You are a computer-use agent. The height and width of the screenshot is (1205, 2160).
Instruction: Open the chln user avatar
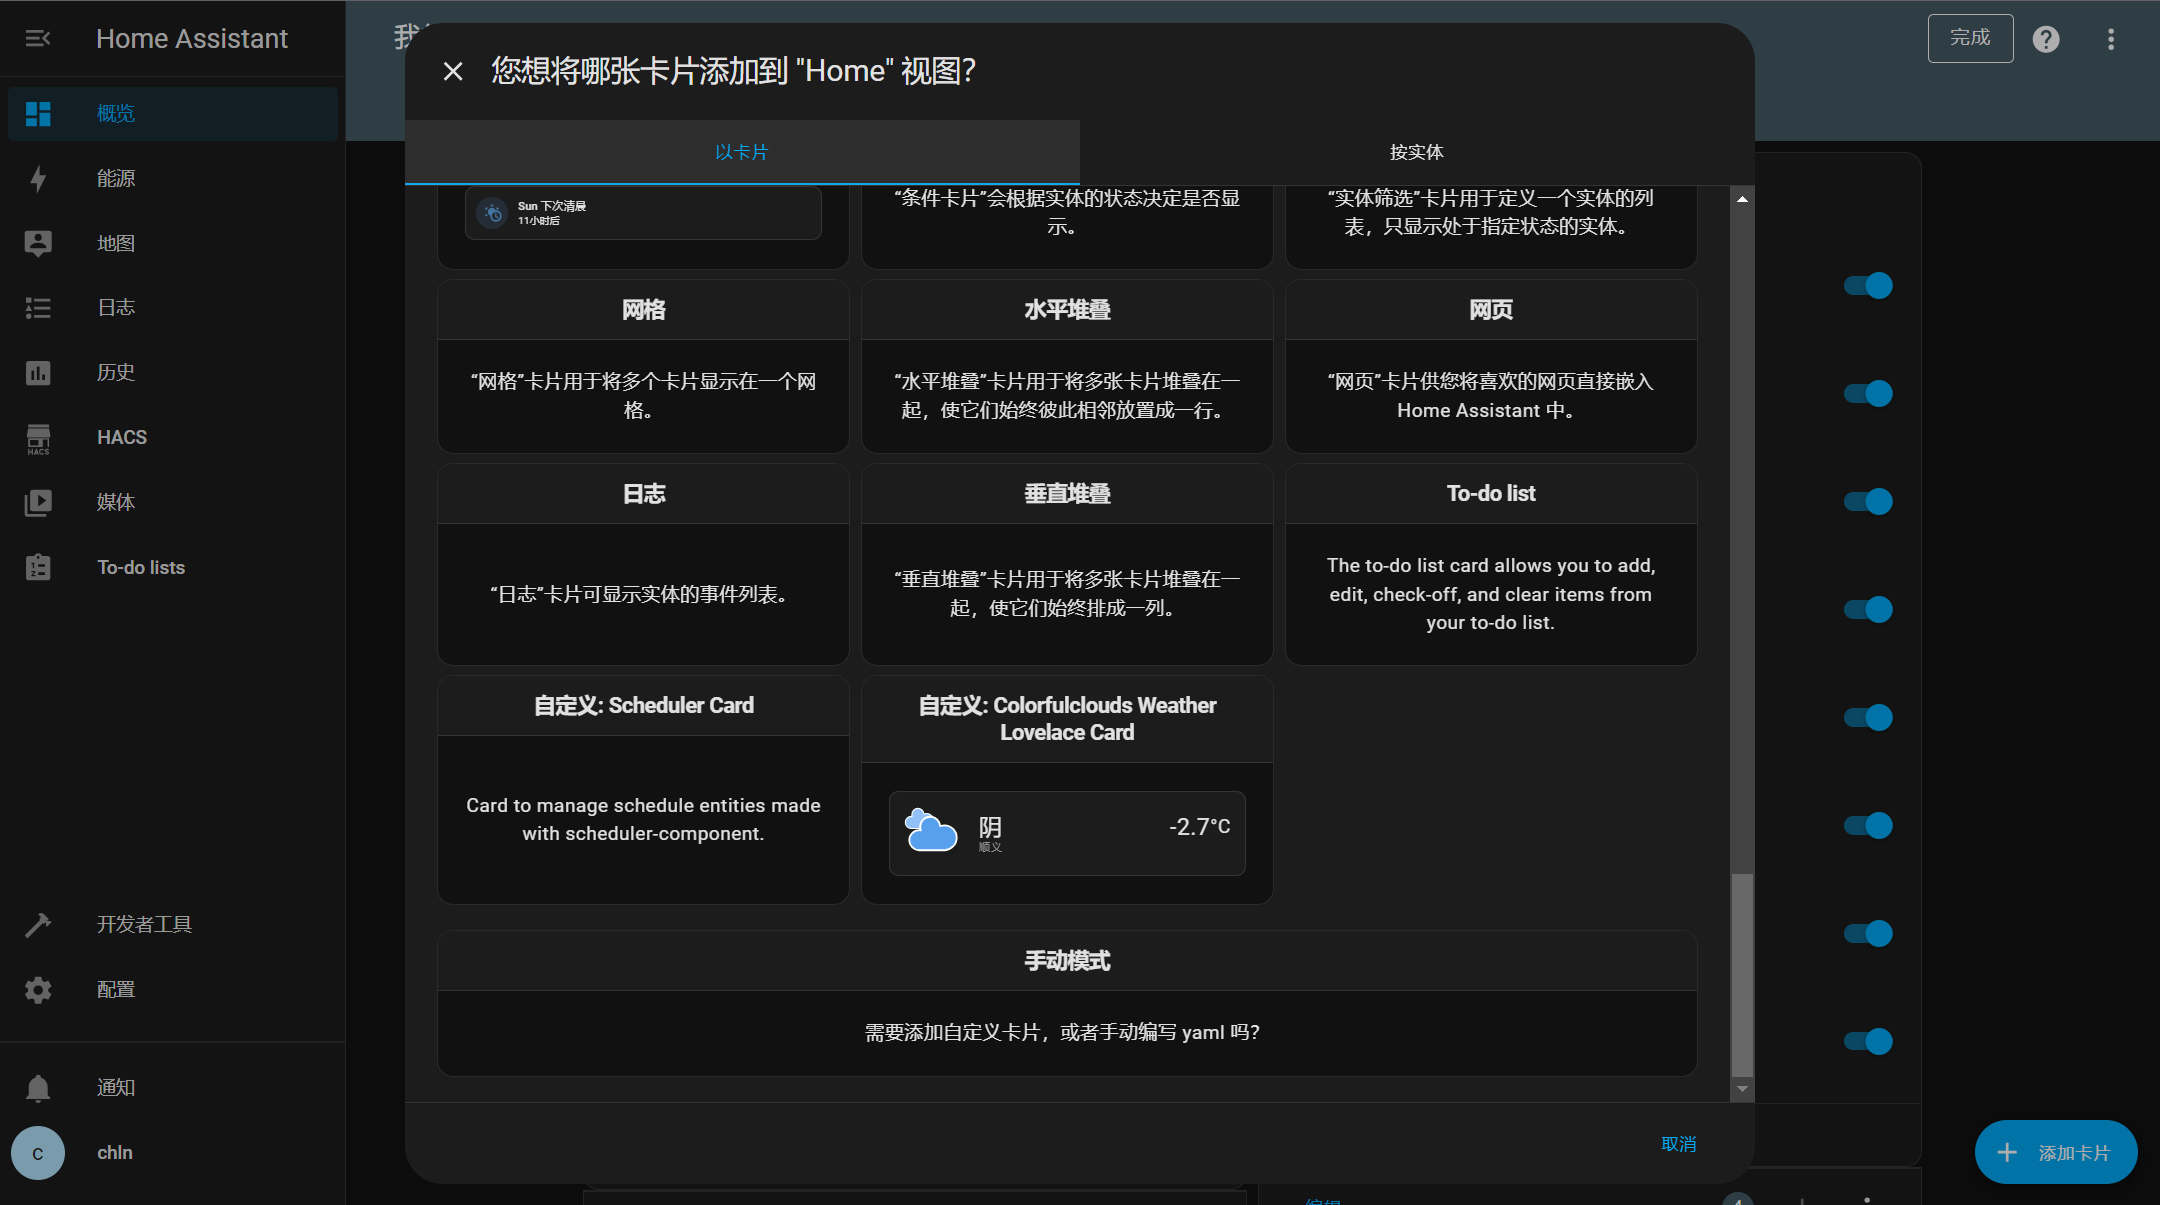coord(38,1153)
